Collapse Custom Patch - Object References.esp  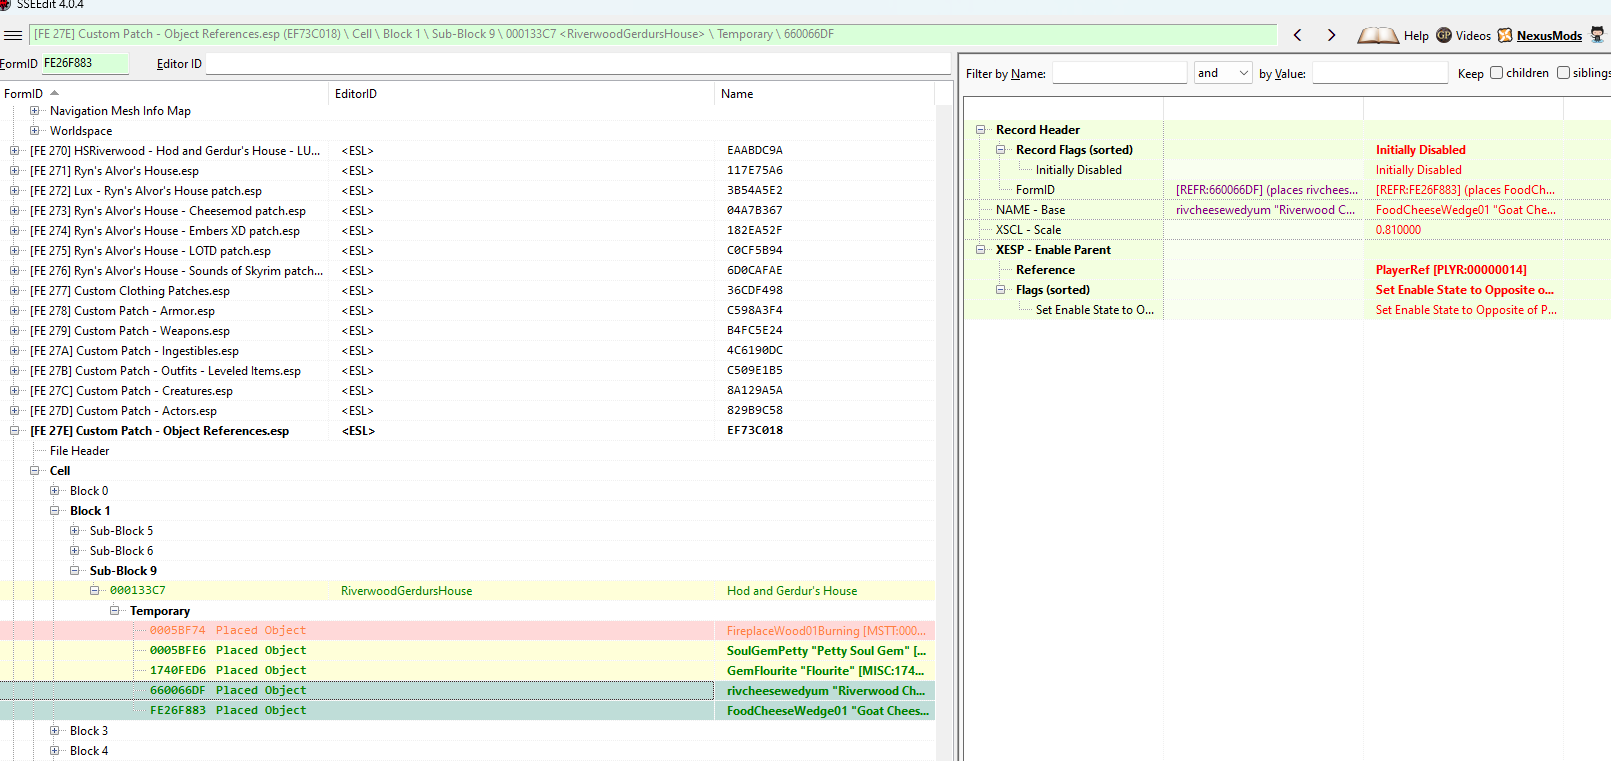pyautogui.click(x=15, y=431)
